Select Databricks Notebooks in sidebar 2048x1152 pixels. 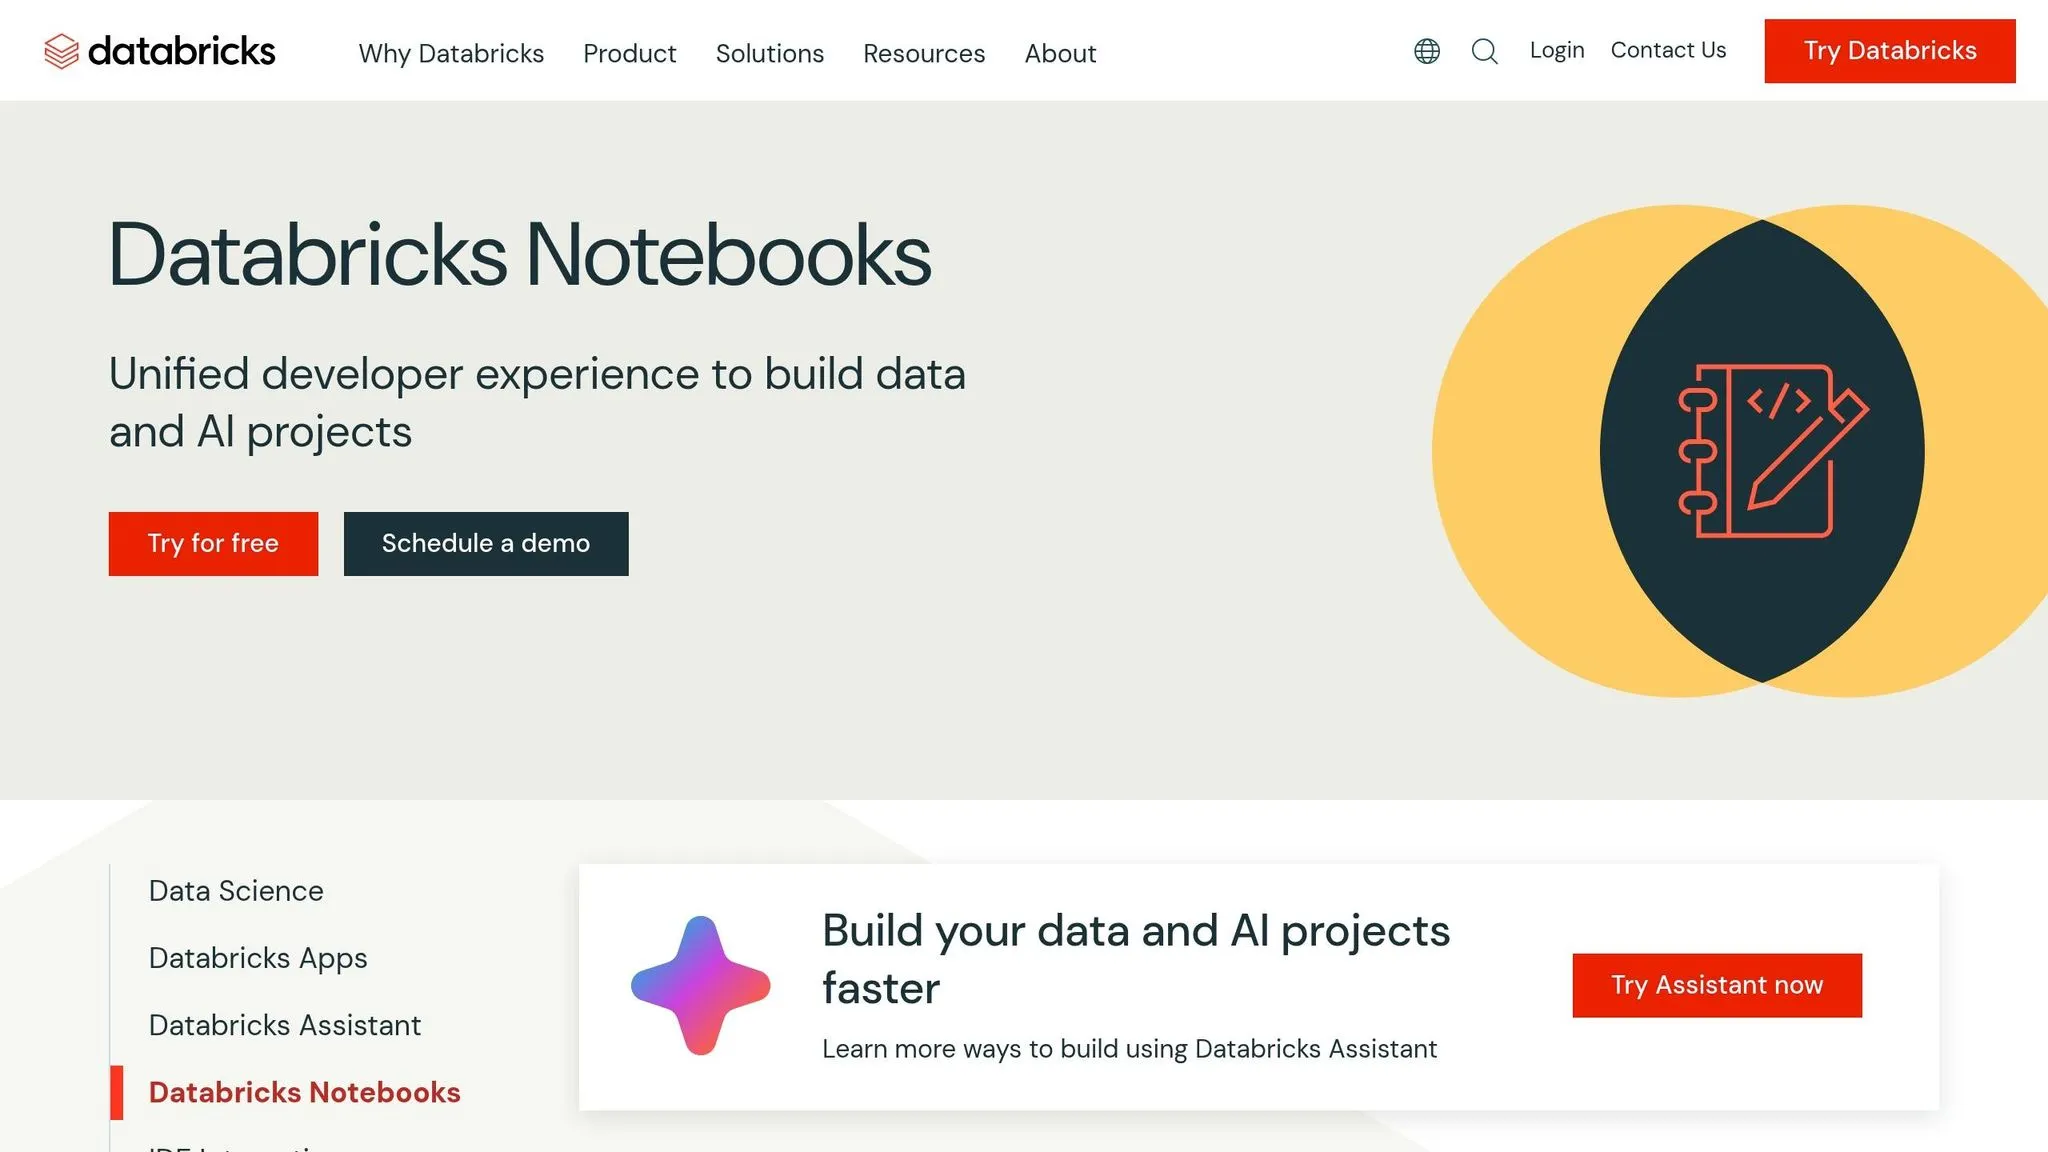tap(304, 1092)
